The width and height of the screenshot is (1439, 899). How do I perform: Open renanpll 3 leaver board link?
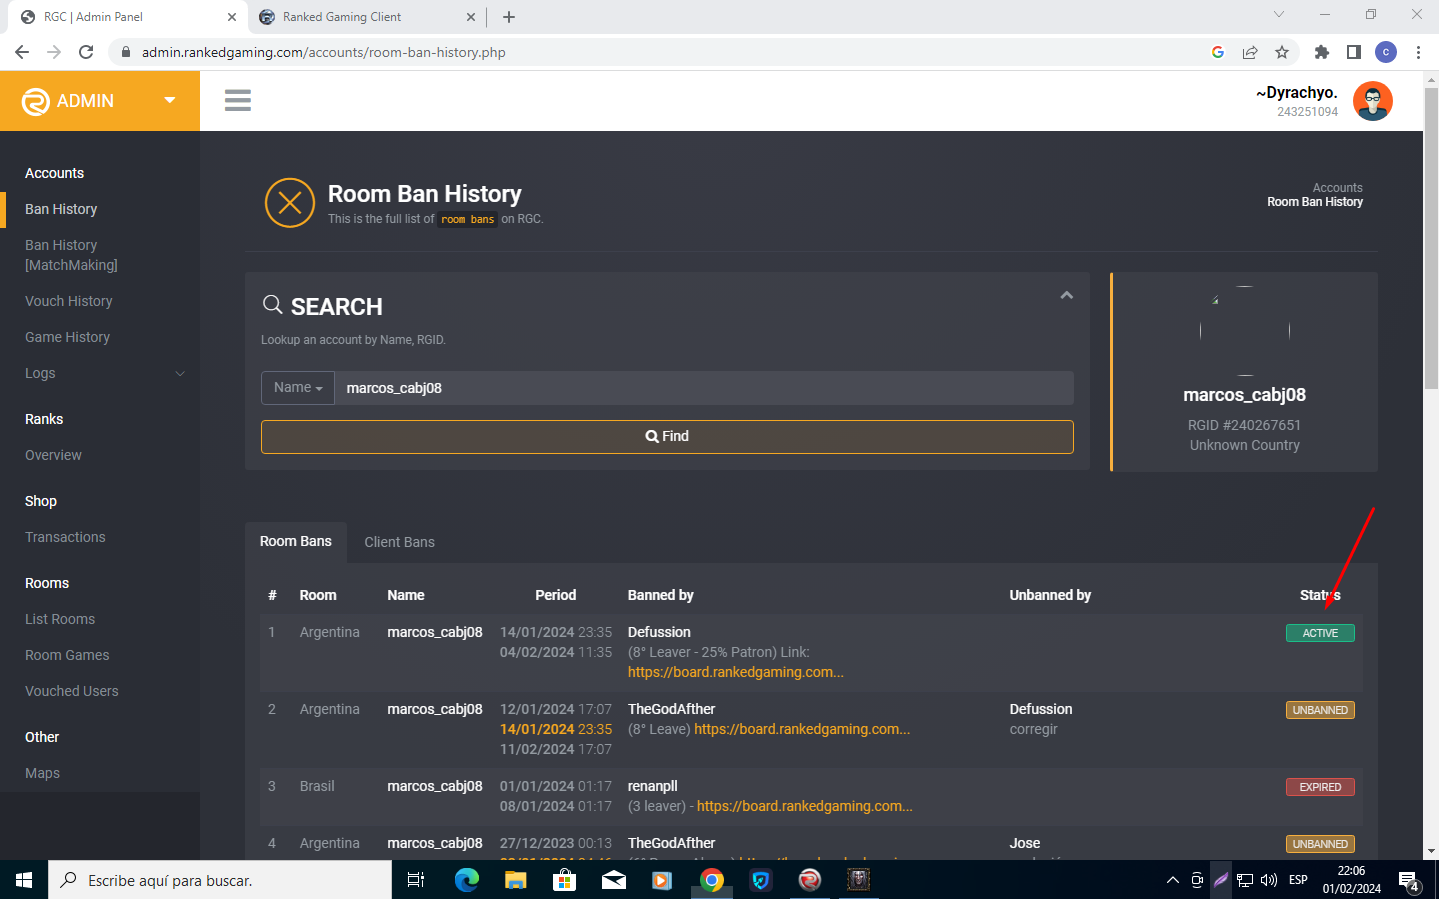[x=804, y=806]
